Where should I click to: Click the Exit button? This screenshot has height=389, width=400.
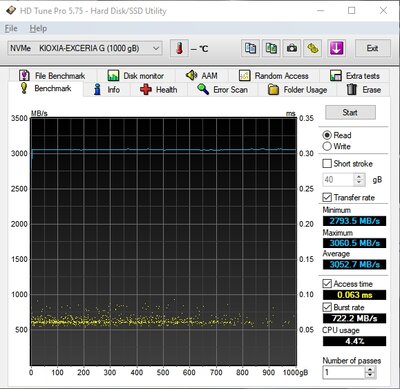point(372,49)
